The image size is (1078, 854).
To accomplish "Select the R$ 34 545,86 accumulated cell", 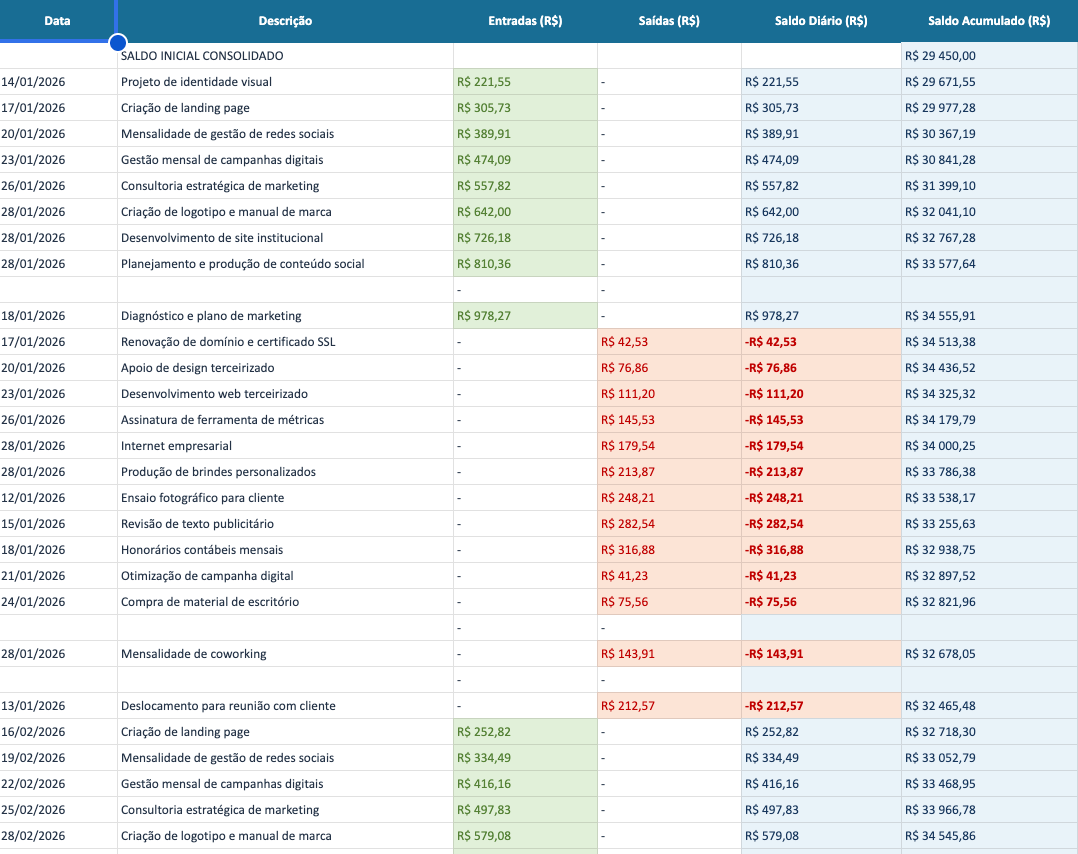I will point(989,836).
